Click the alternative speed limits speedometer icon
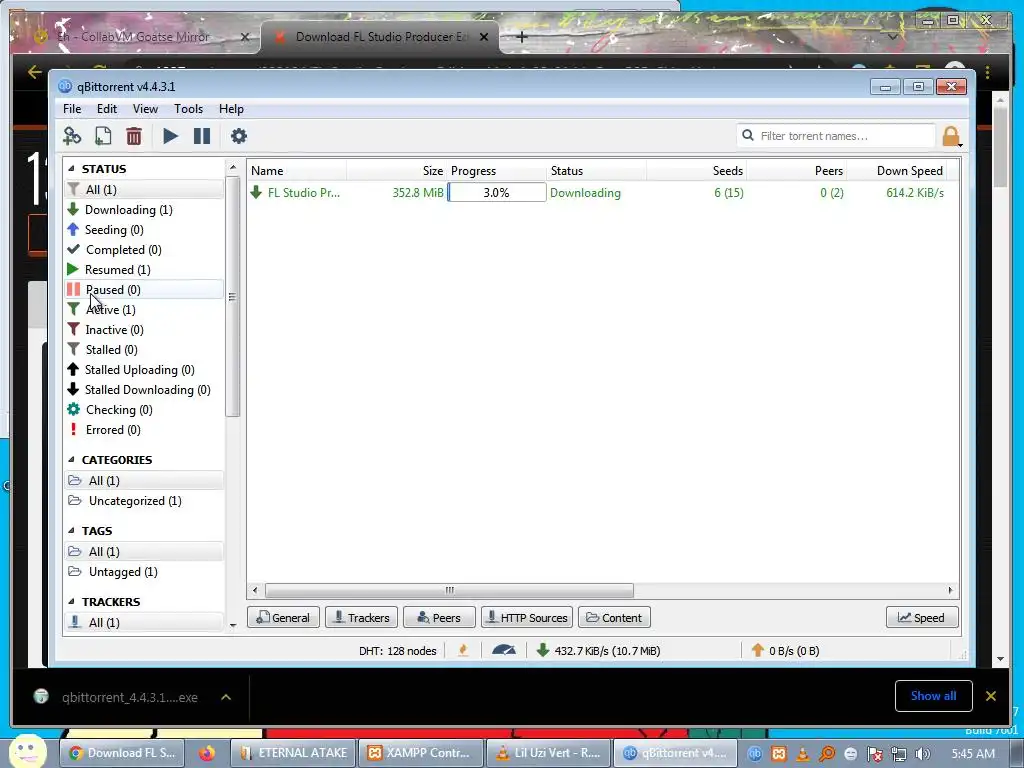This screenshot has width=1024, height=768. point(504,650)
